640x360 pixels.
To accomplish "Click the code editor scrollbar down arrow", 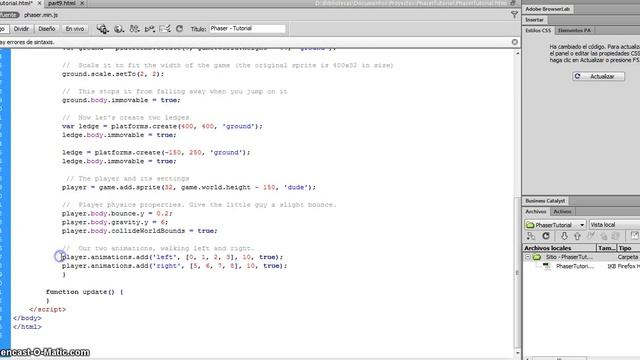I will pyautogui.click(x=518, y=353).
